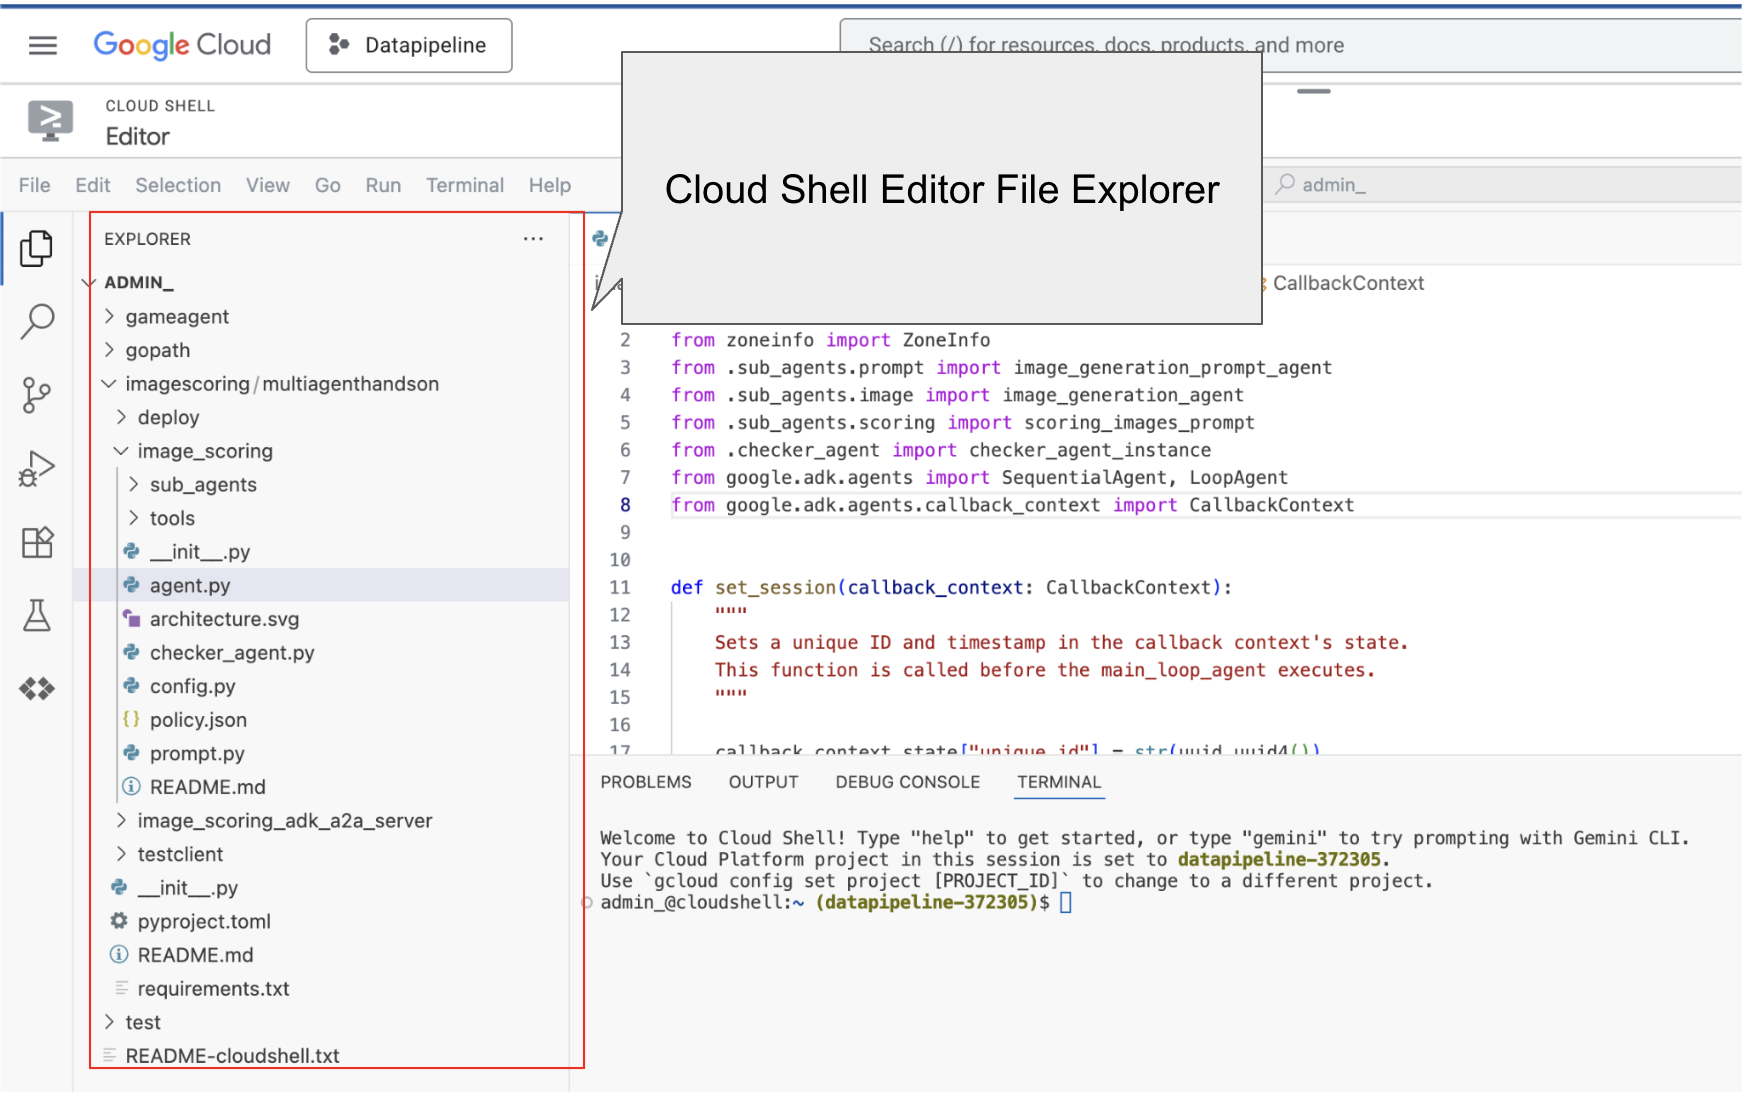Open the Cloud Code icon
This screenshot has width=1764, height=1102.
(x=37, y=688)
